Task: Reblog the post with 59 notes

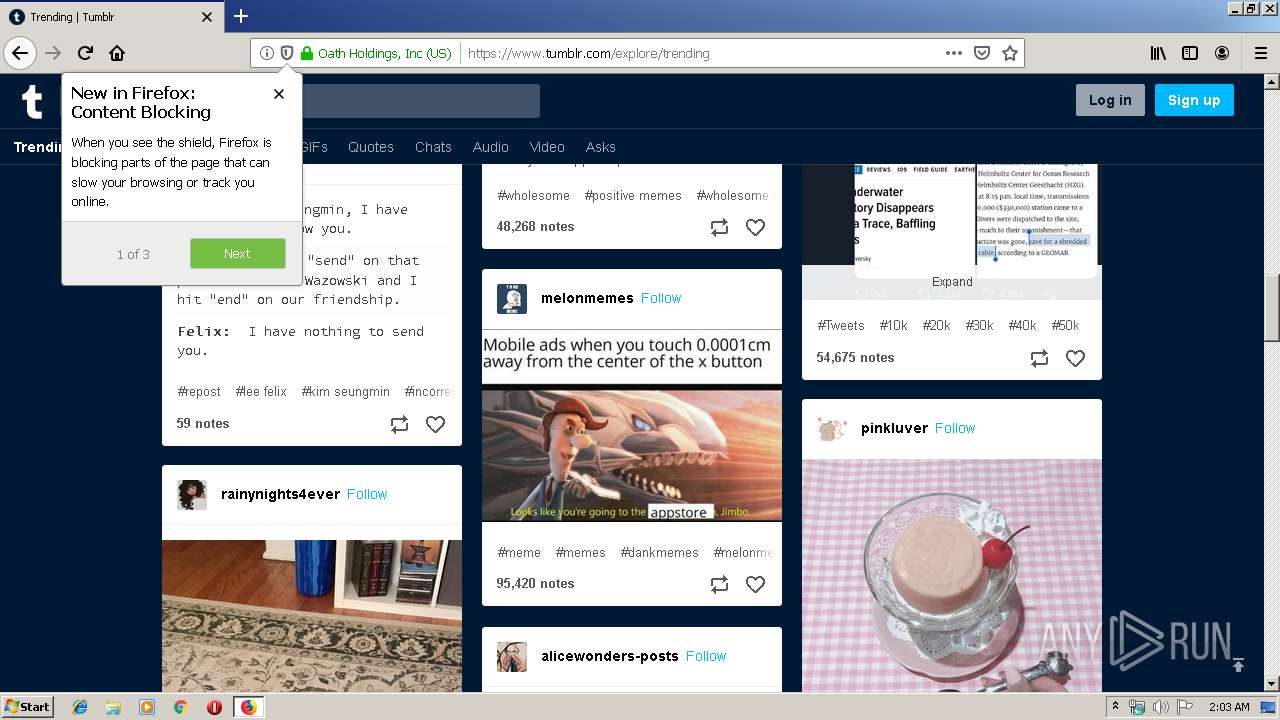Action: click(x=399, y=424)
